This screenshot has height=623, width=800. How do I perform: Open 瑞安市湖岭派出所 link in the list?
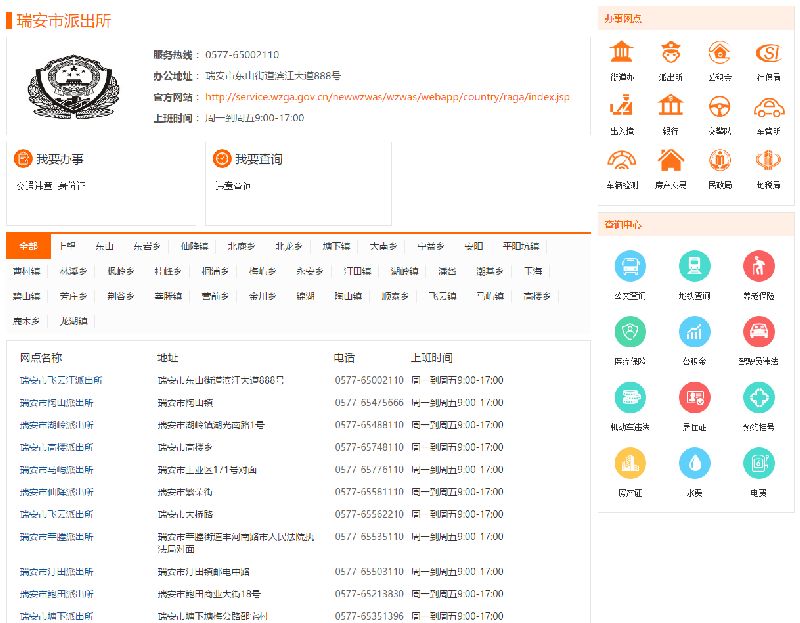[x=57, y=425]
